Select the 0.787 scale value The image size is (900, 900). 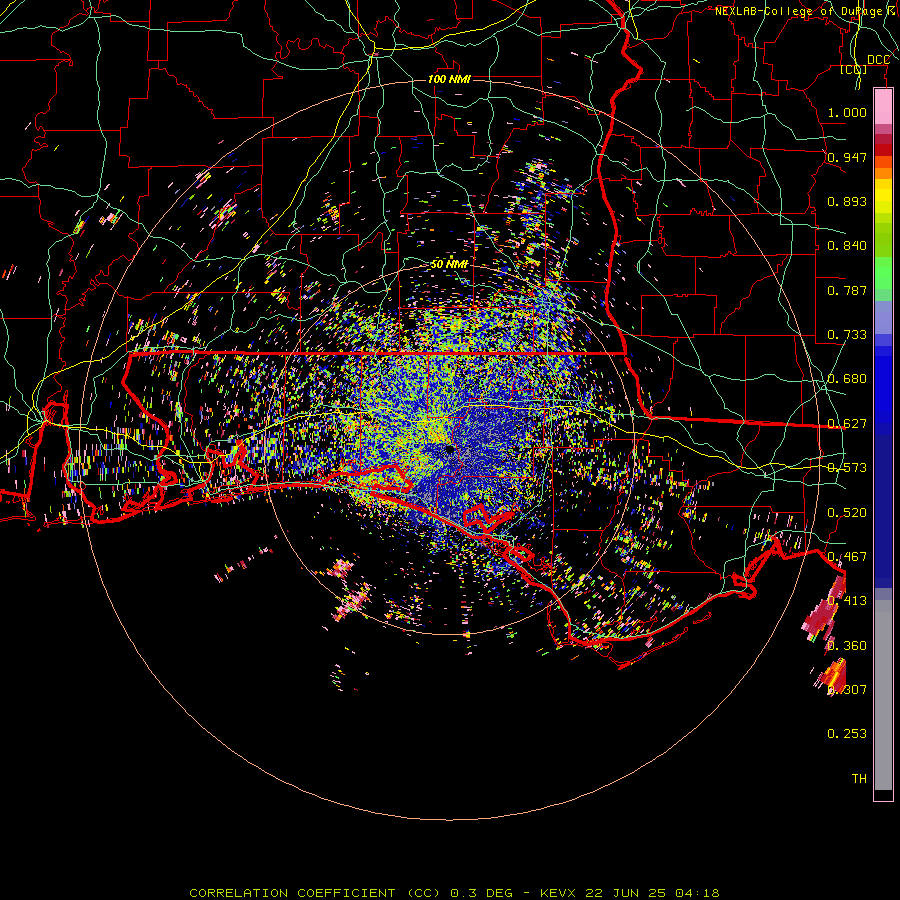[x=847, y=290]
